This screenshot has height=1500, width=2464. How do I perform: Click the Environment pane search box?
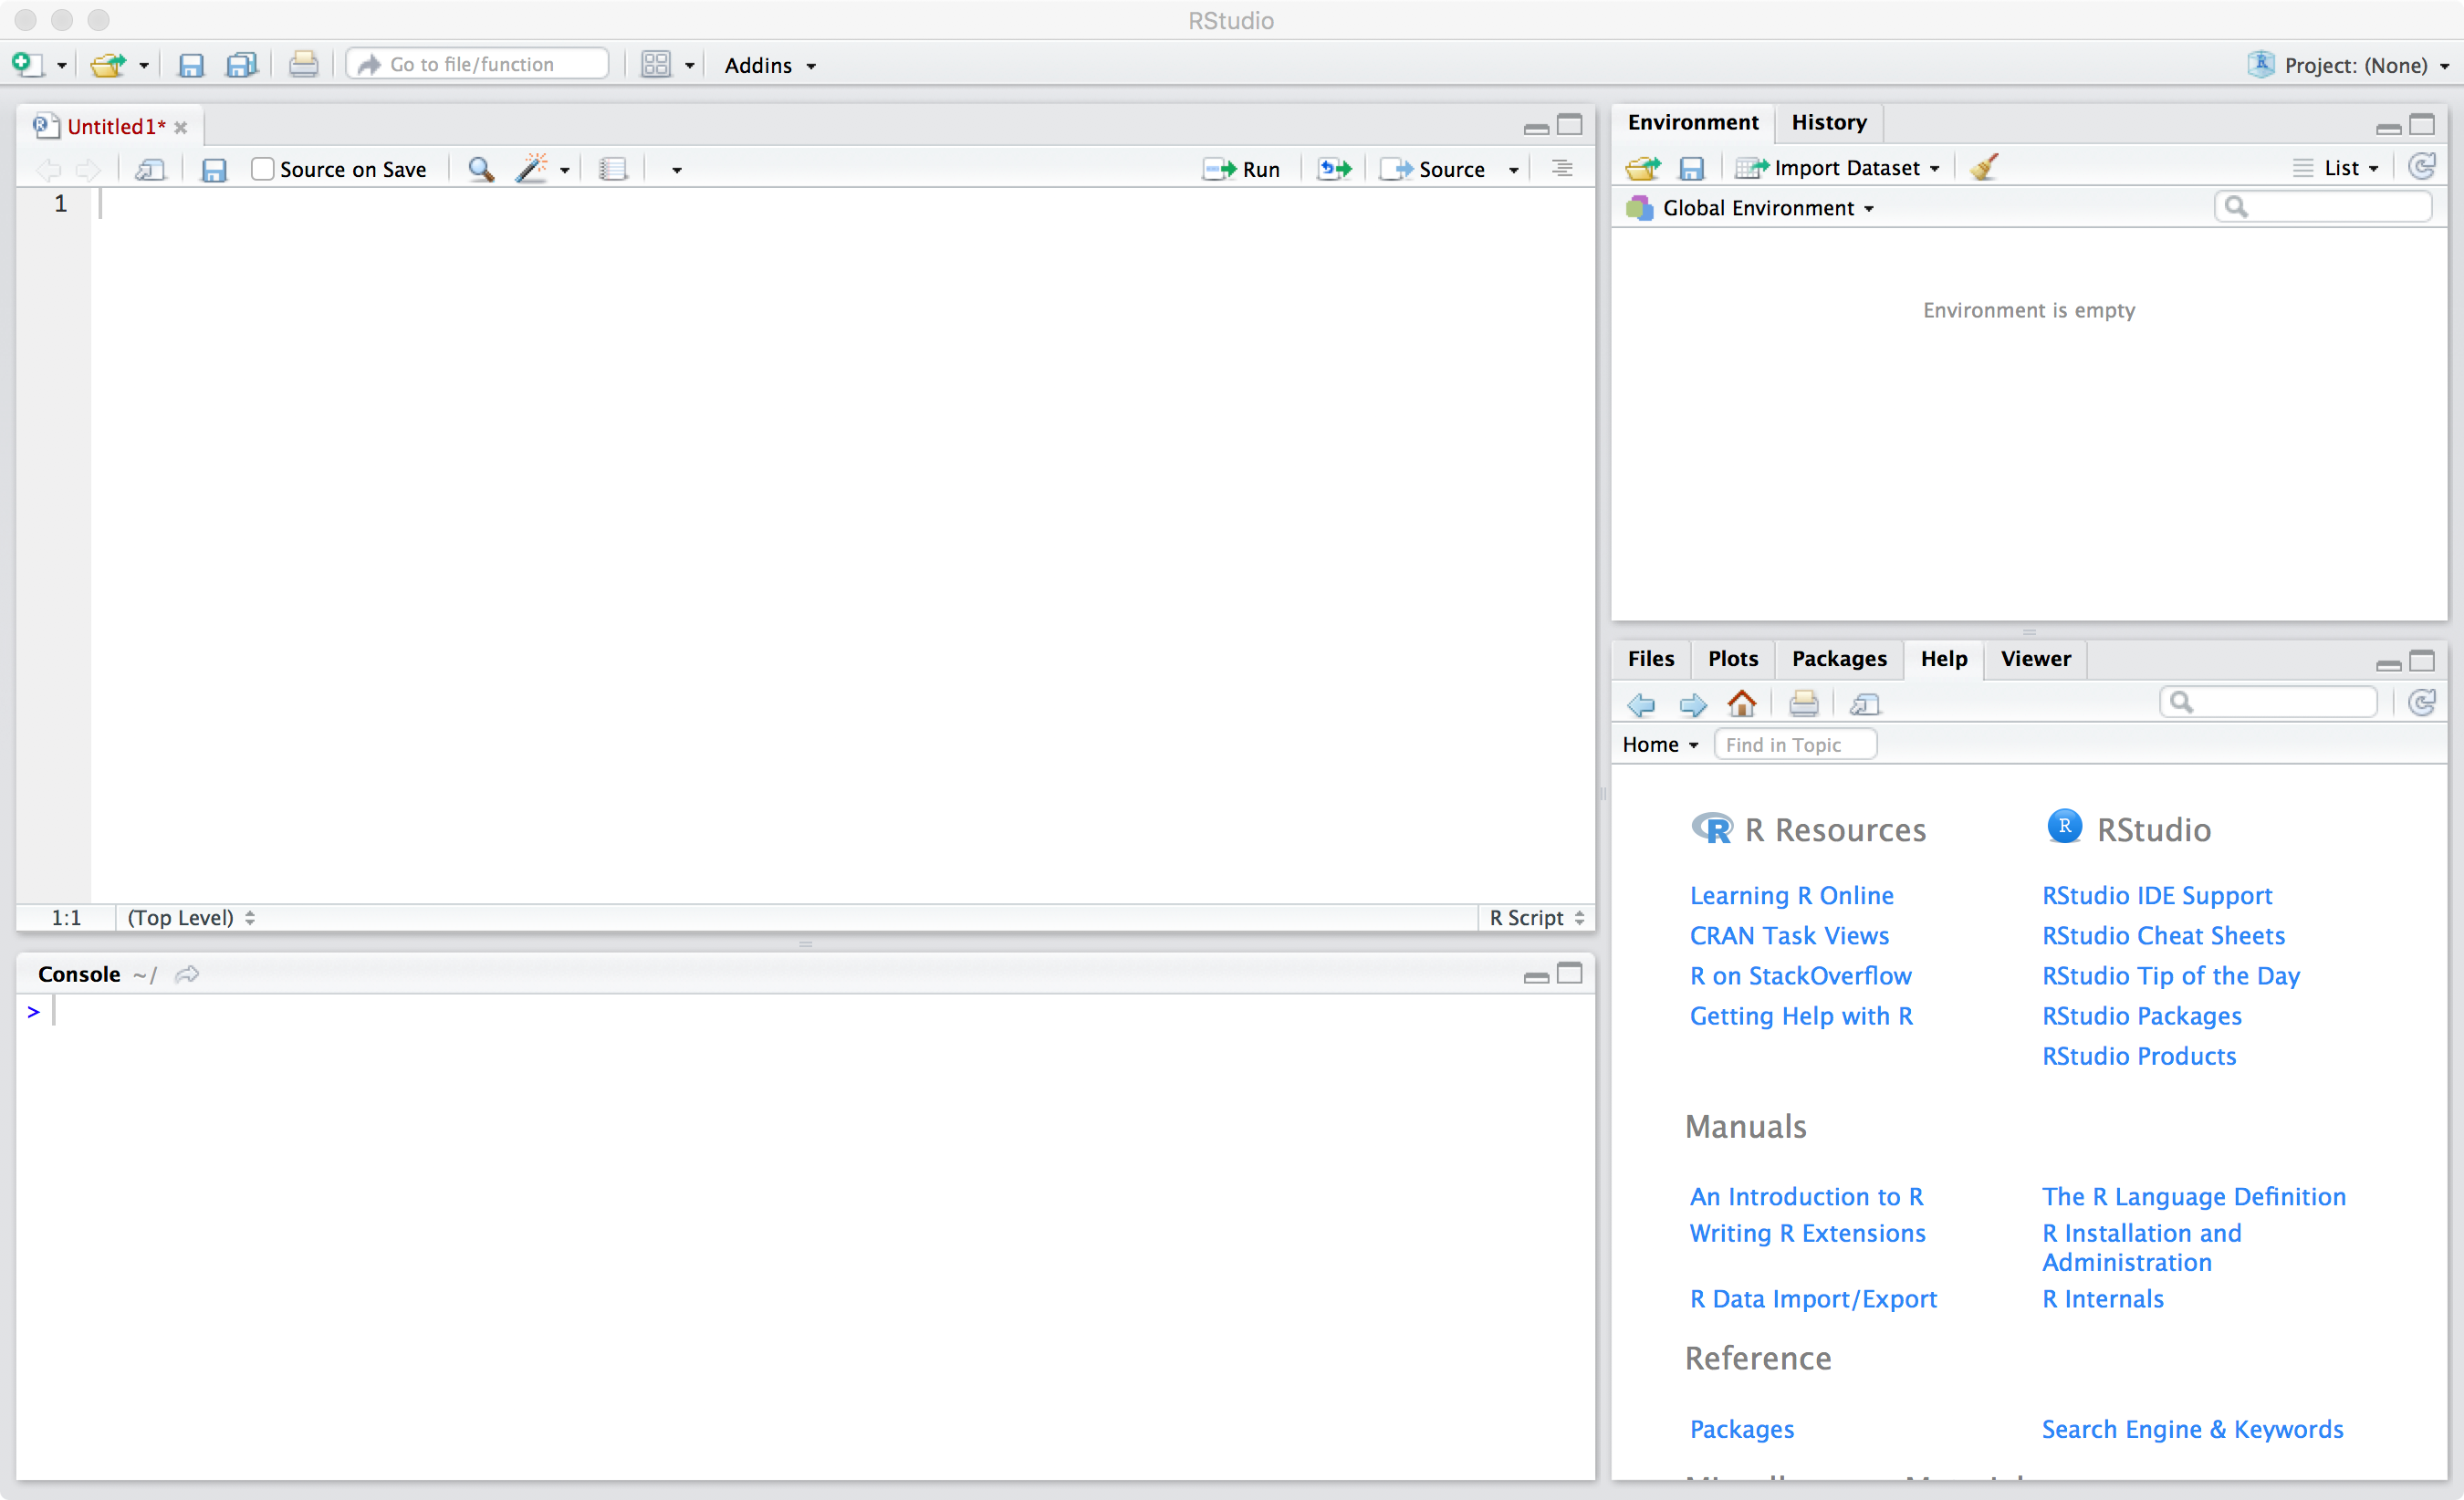point(2322,207)
